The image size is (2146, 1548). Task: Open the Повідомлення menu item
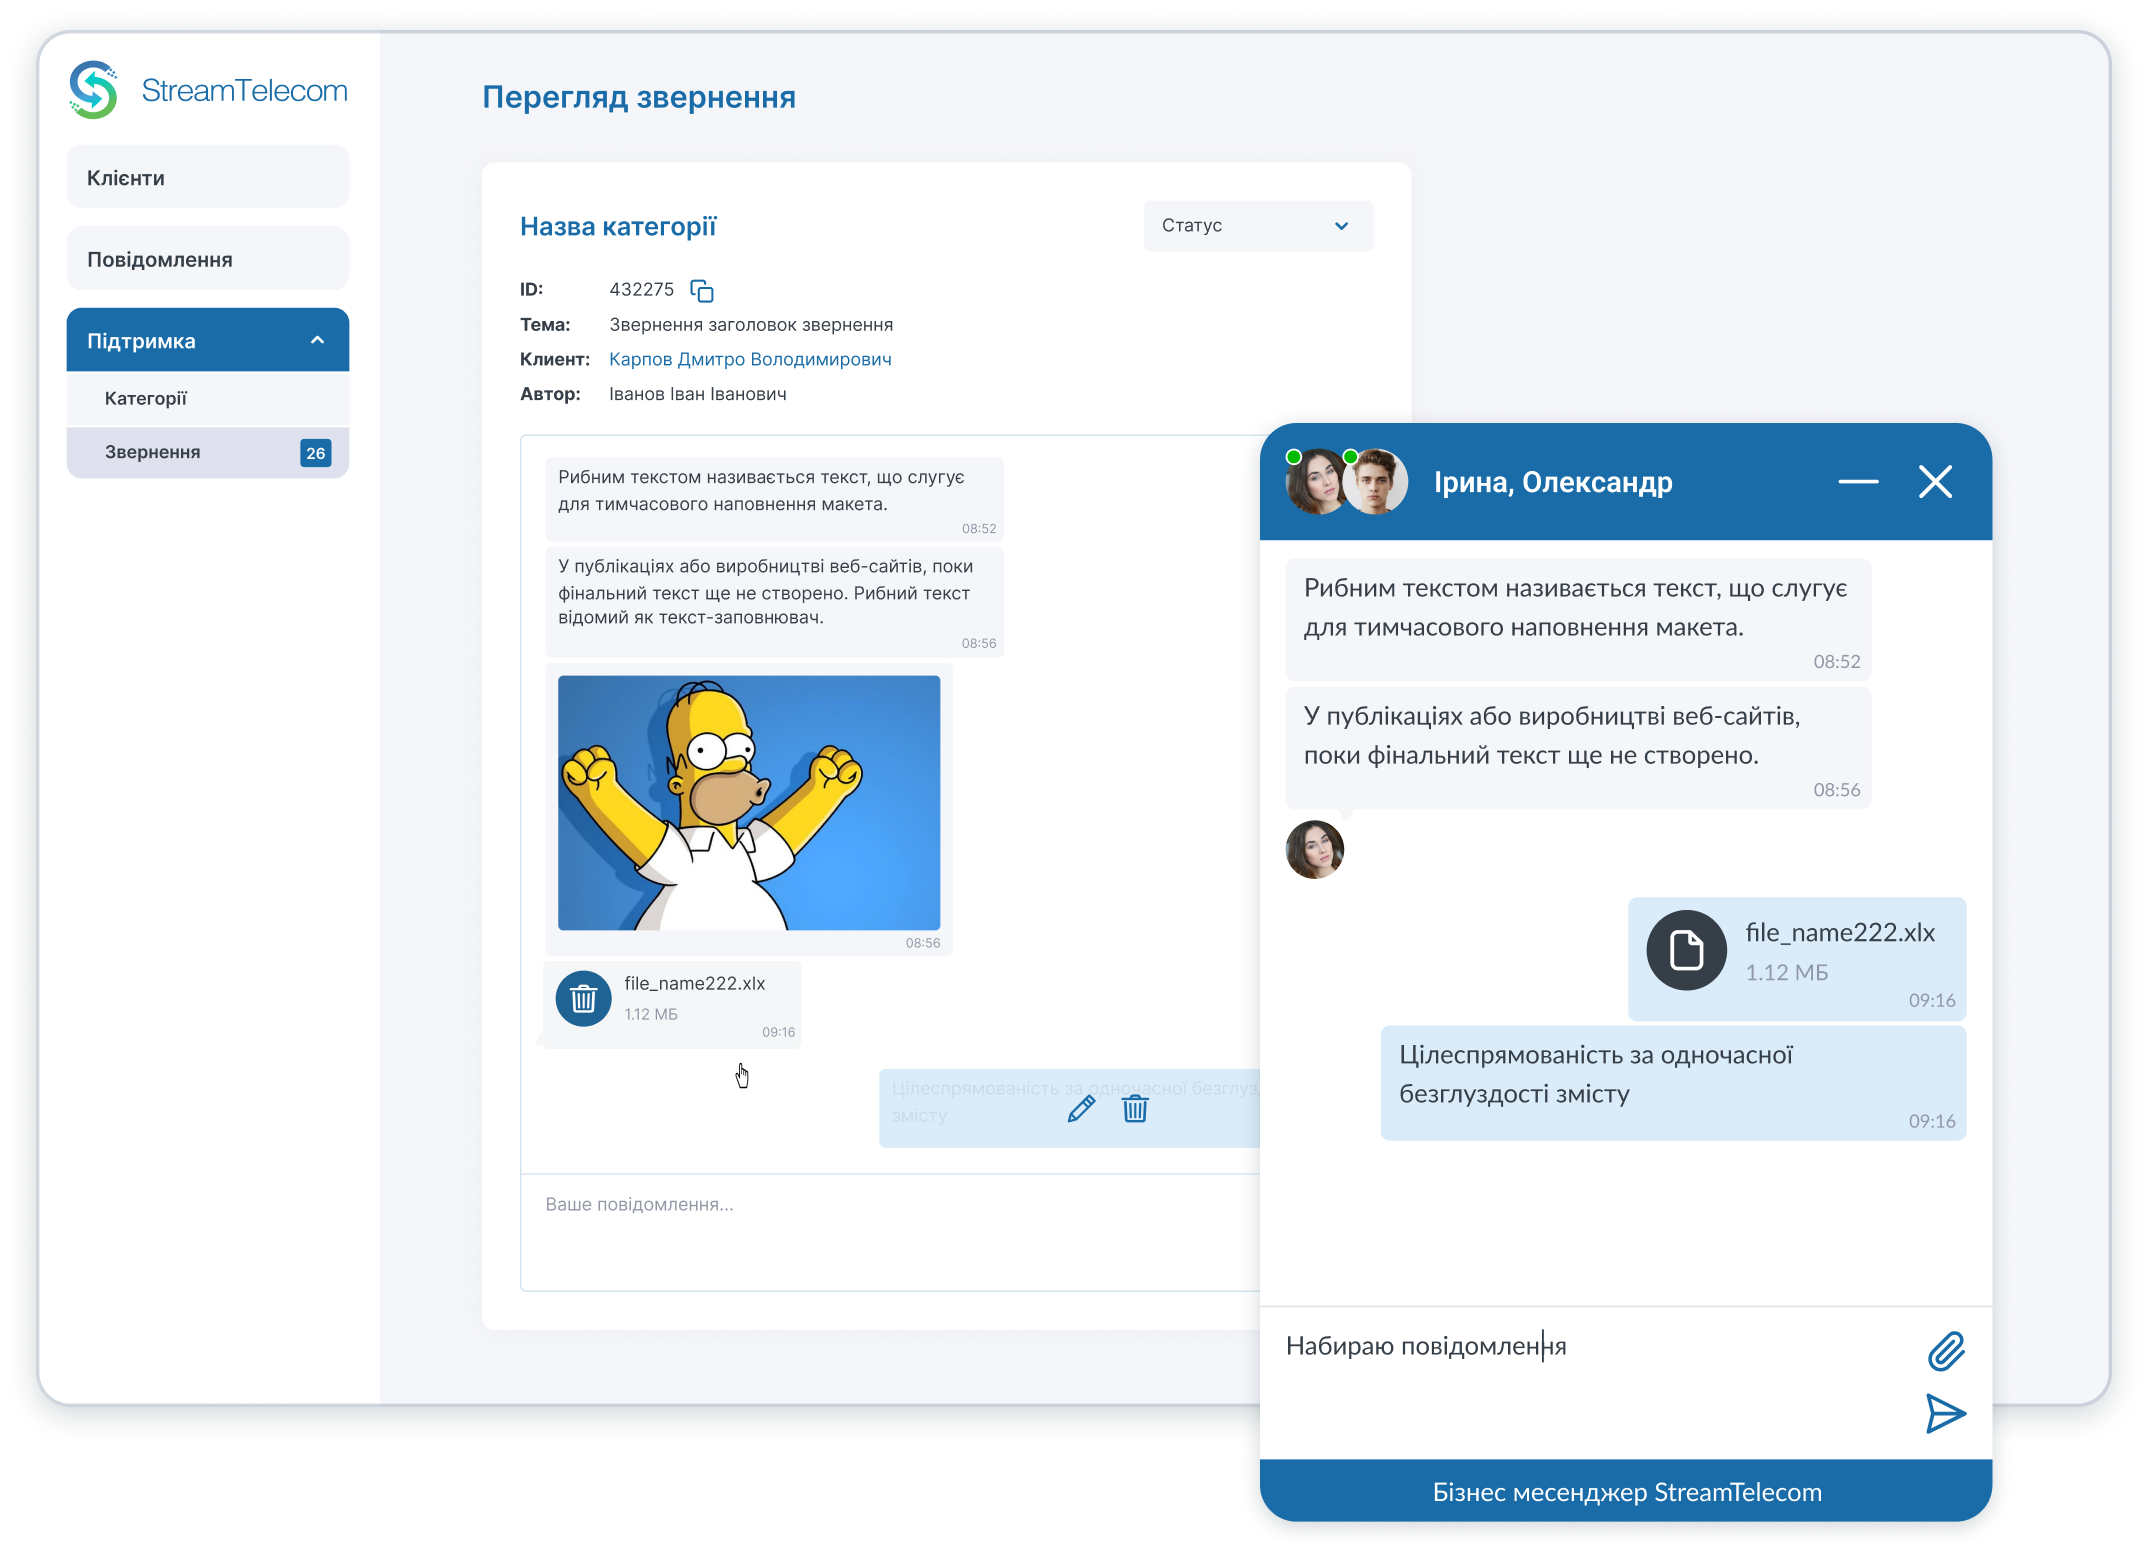tap(208, 259)
